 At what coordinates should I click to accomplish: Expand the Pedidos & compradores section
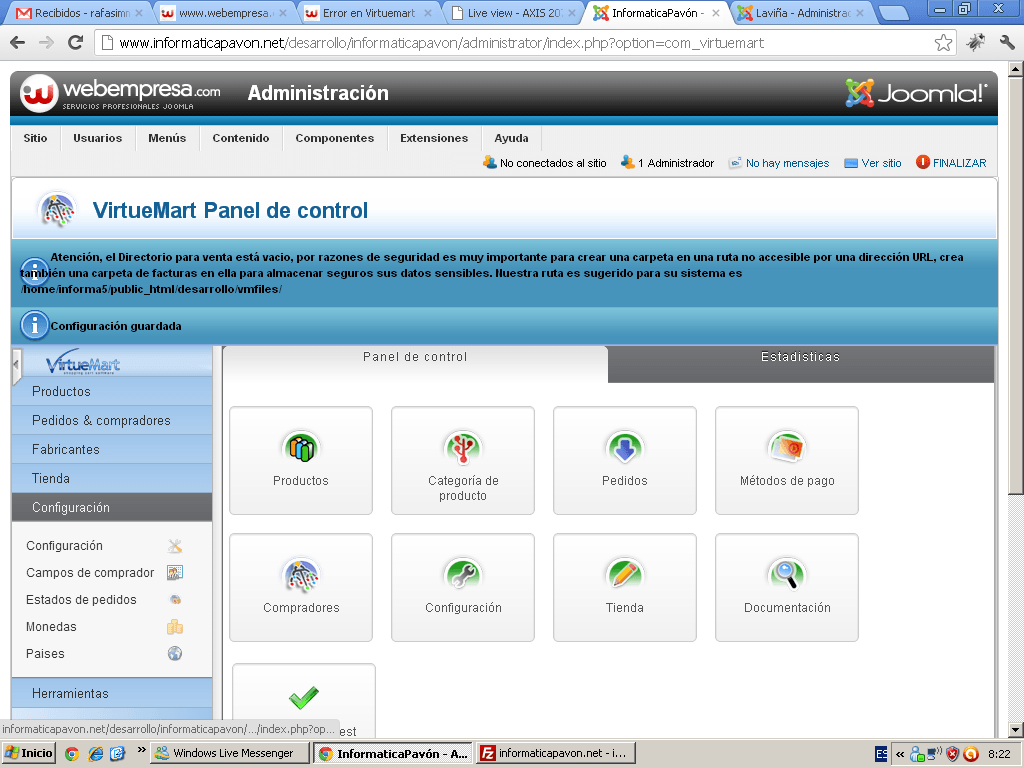coord(112,421)
